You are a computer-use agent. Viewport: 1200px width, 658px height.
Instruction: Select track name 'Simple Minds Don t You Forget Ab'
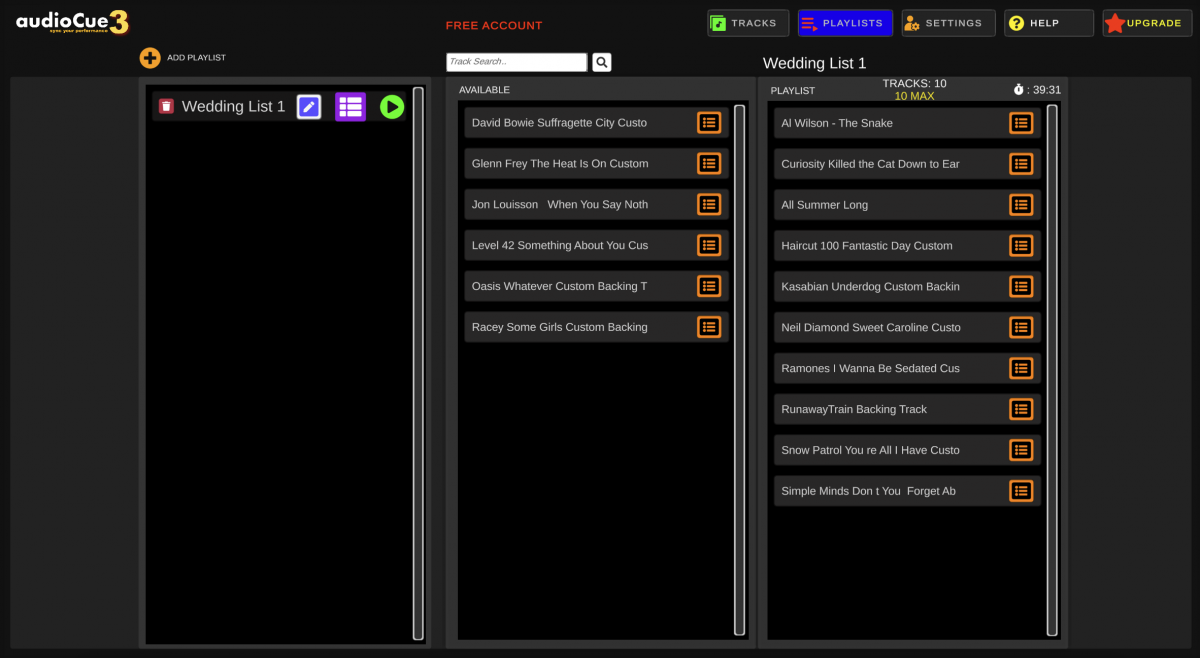pyautogui.click(x=868, y=491)
